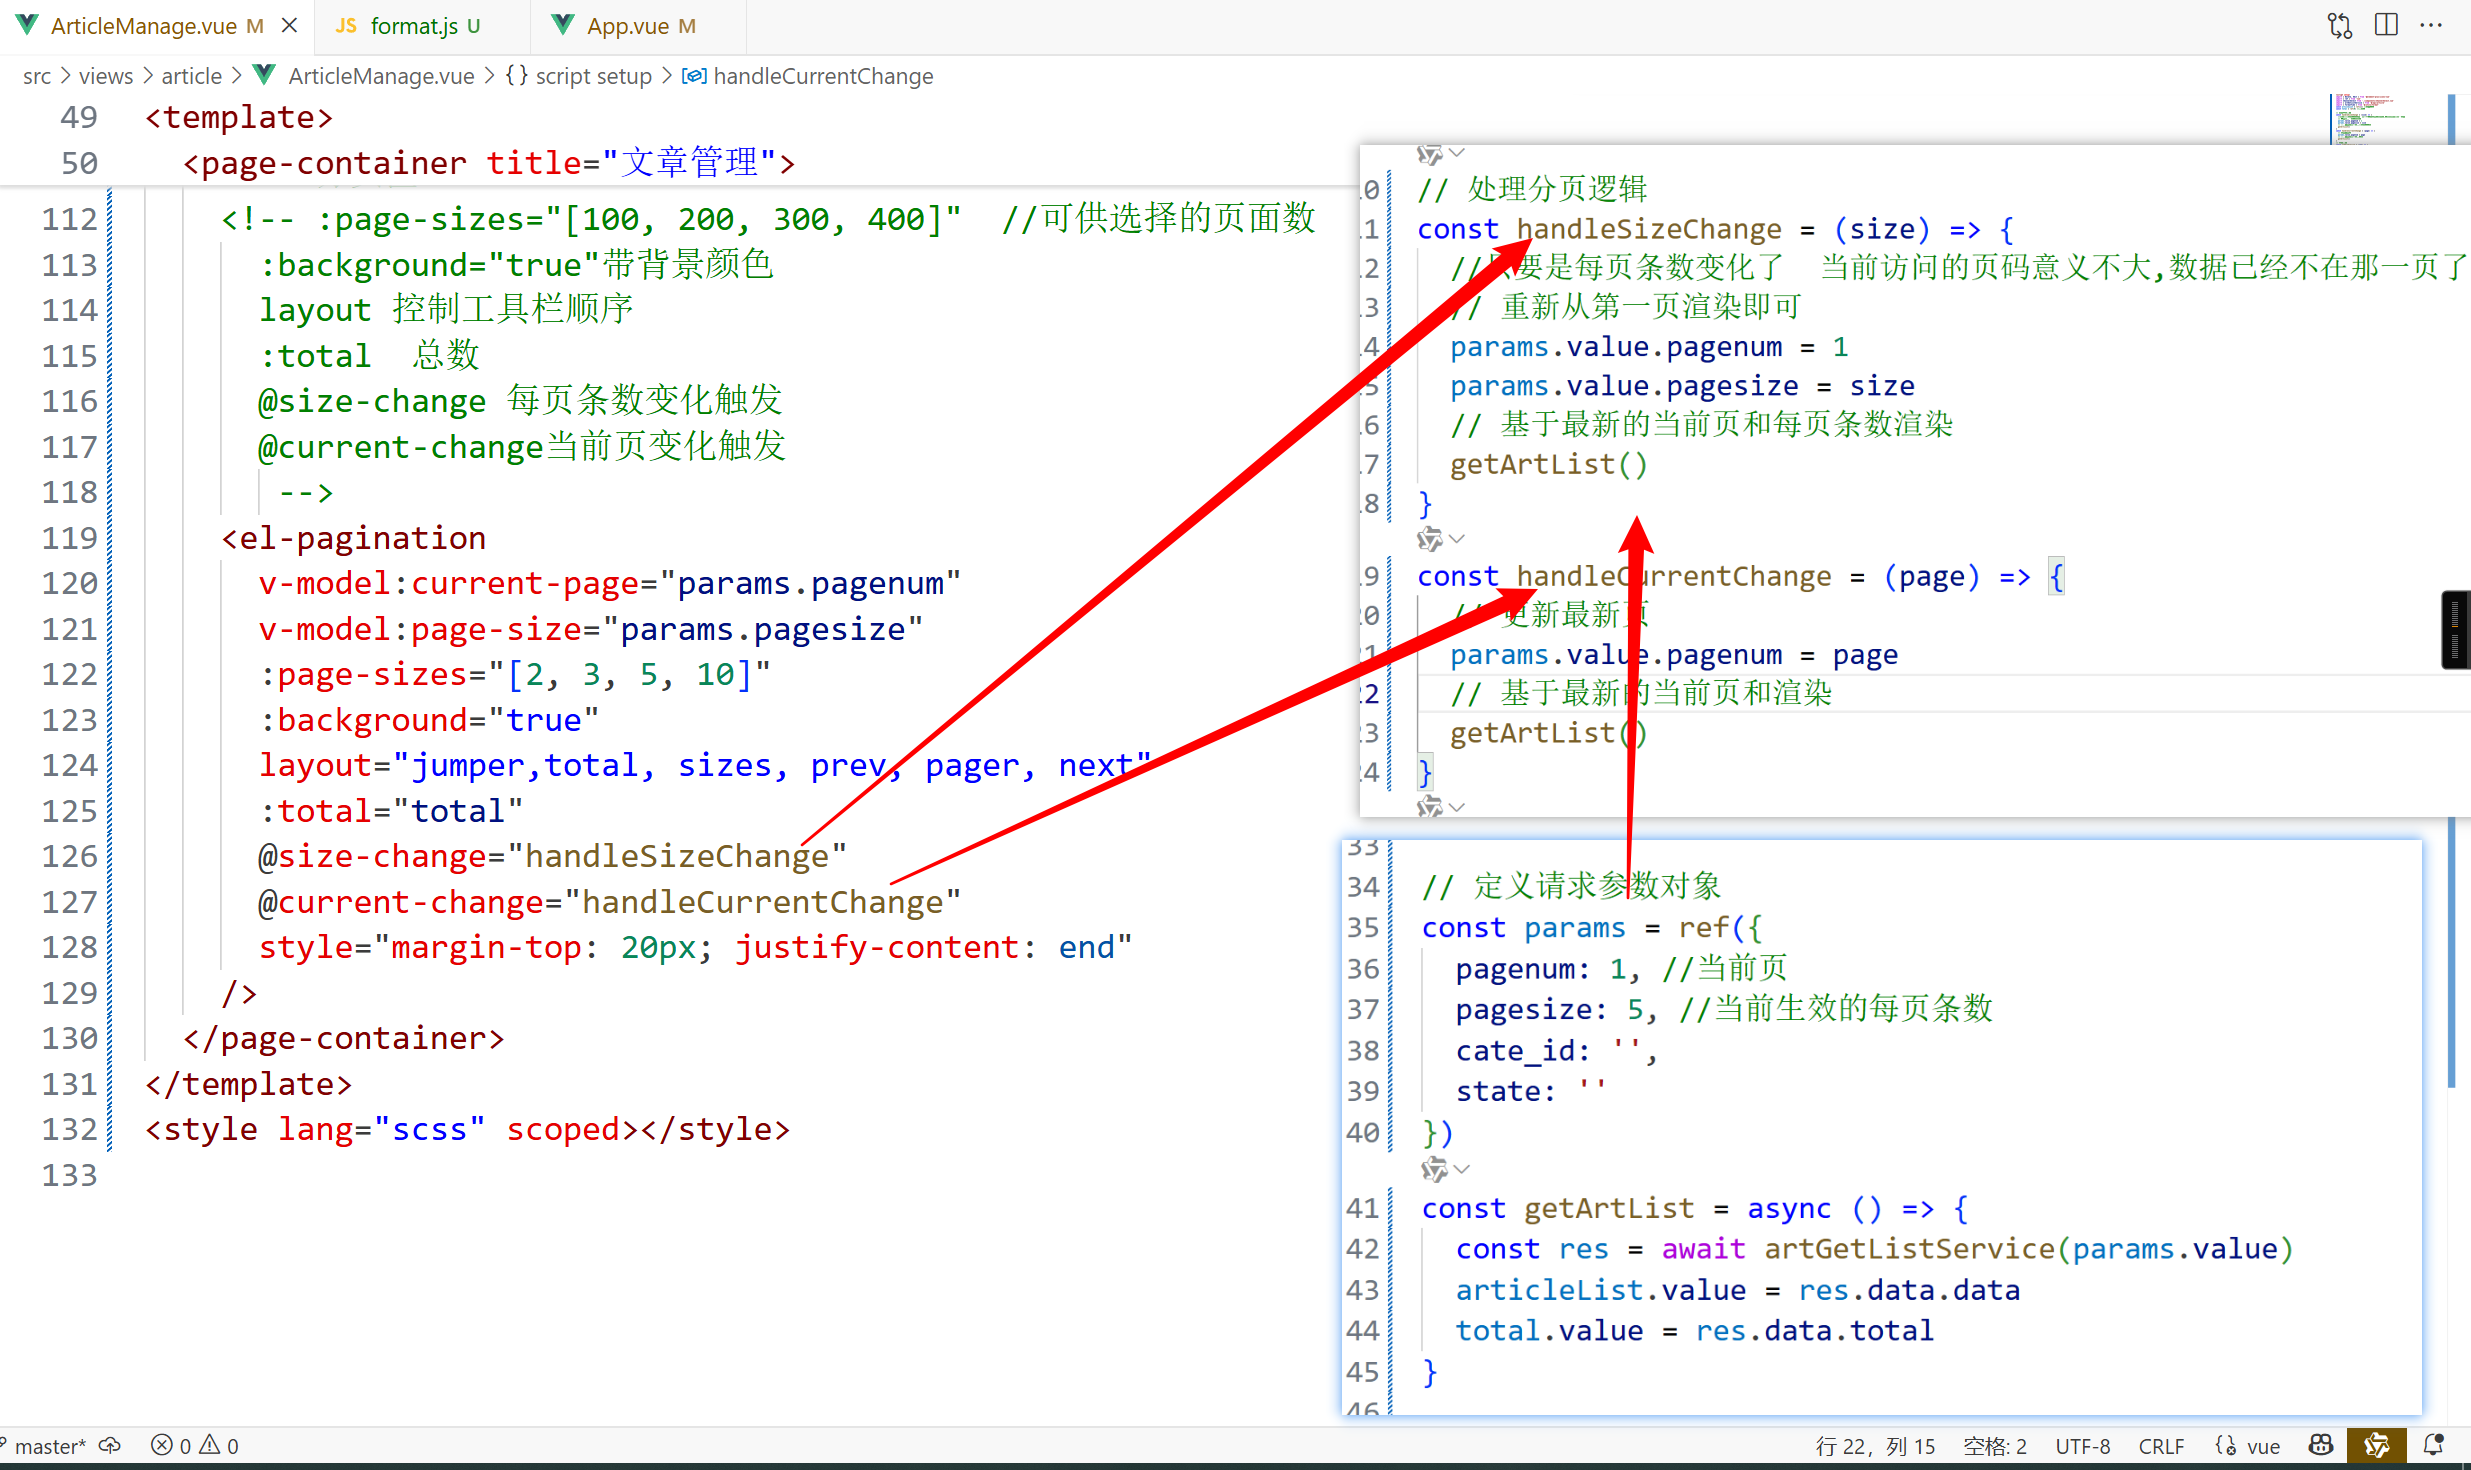Close the ArticleManage.vue tab
The image size is (2471, 1470).
(290, 26)
